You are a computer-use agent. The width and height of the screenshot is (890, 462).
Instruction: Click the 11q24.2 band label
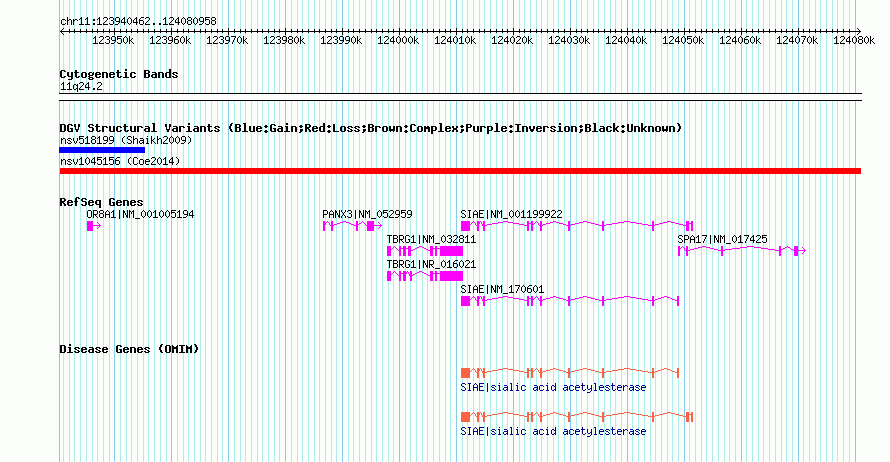pyautogui.click(x=81, y=87)
